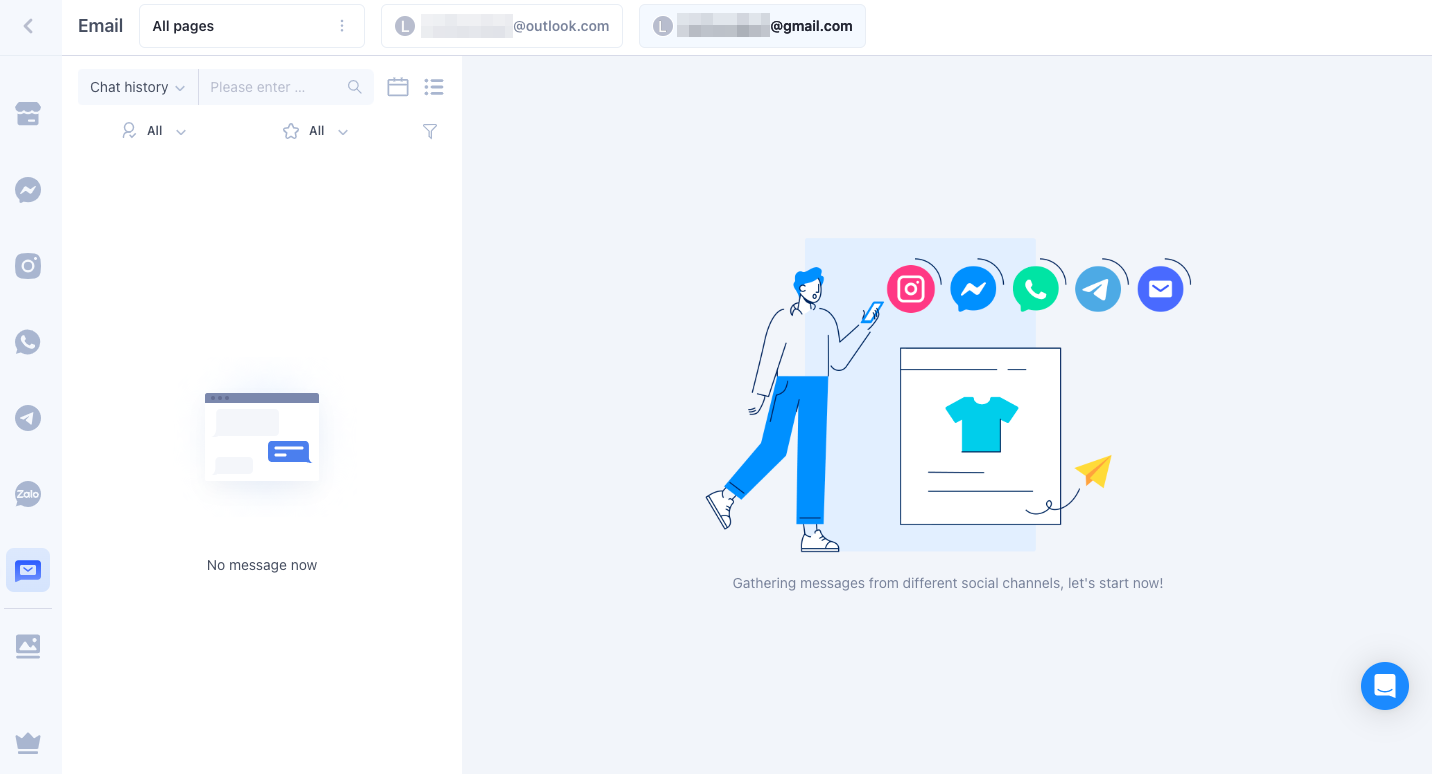This screenshot has width=1432, height=774.
Task: Open the crown premium icon in sidebar
Action: click(27, 742)
